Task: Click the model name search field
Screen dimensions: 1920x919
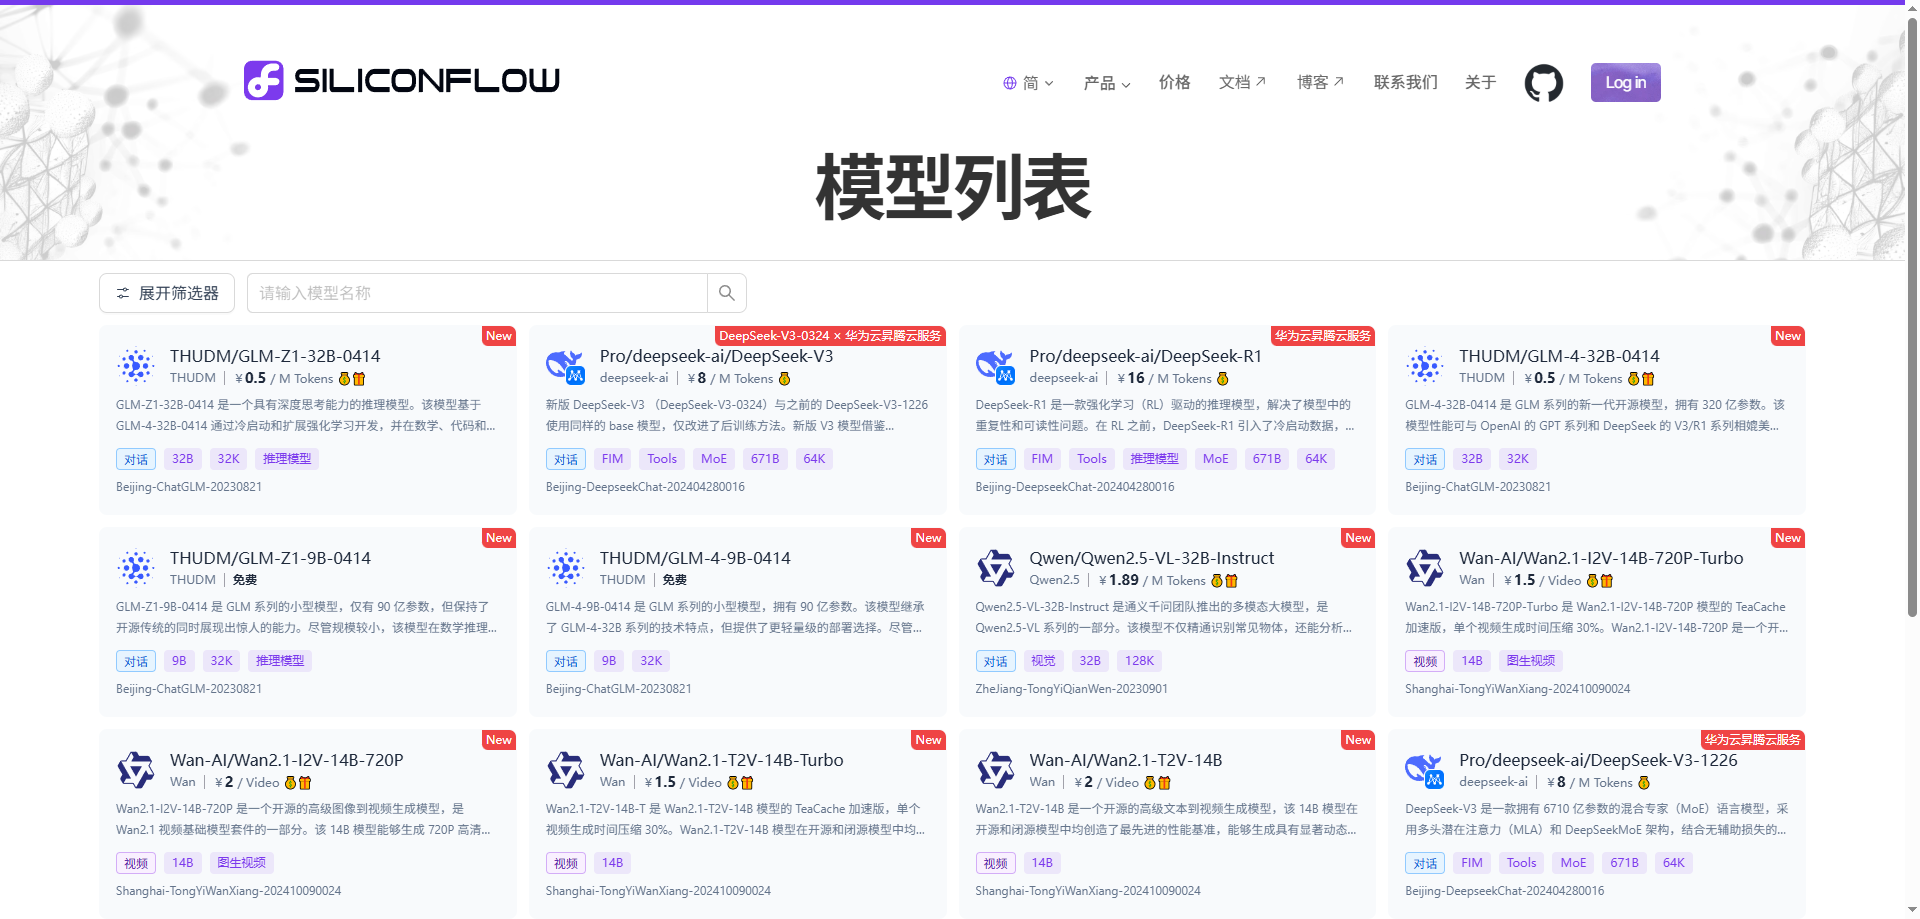Action: tap(477, 293)
